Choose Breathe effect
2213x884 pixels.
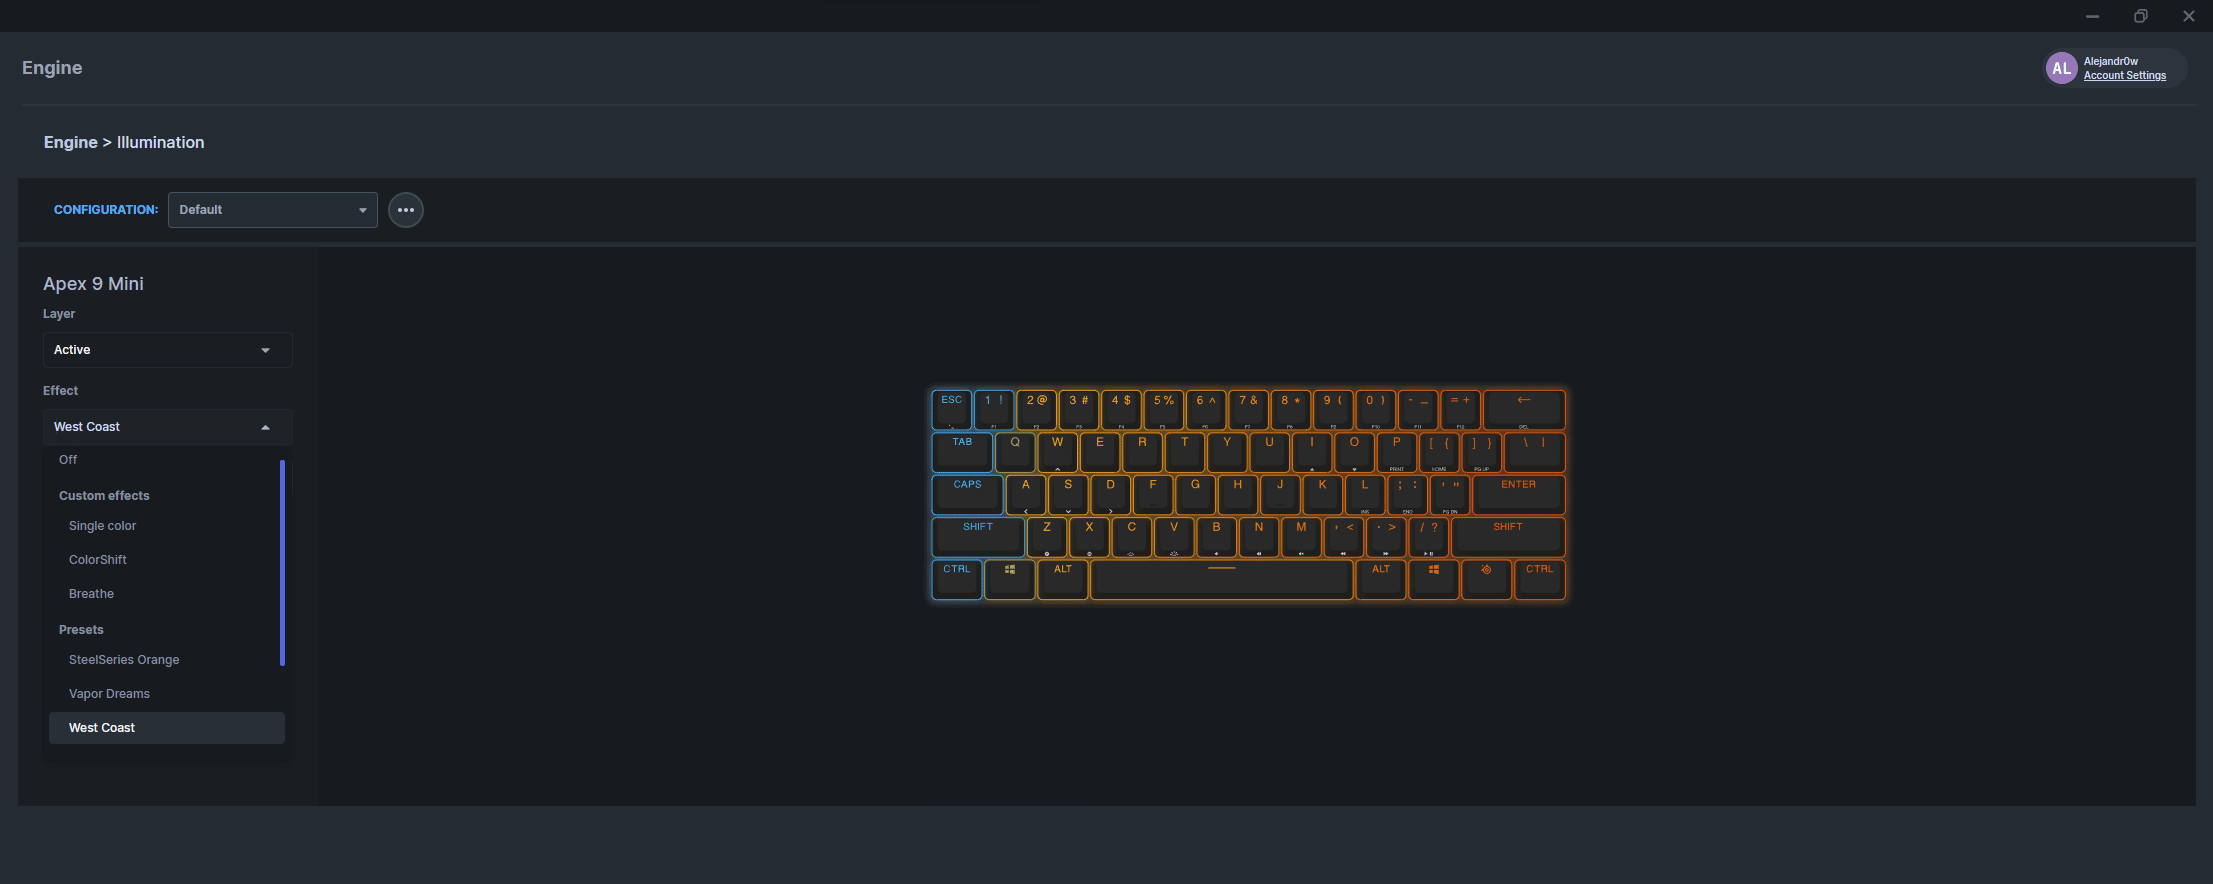[91, 594]
